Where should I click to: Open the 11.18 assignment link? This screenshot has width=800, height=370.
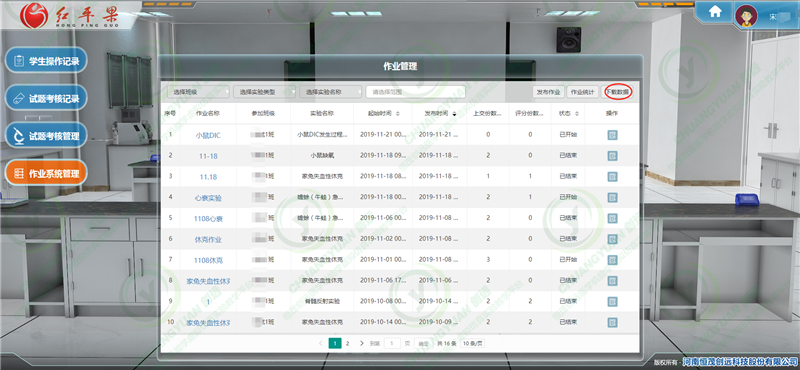208,177
